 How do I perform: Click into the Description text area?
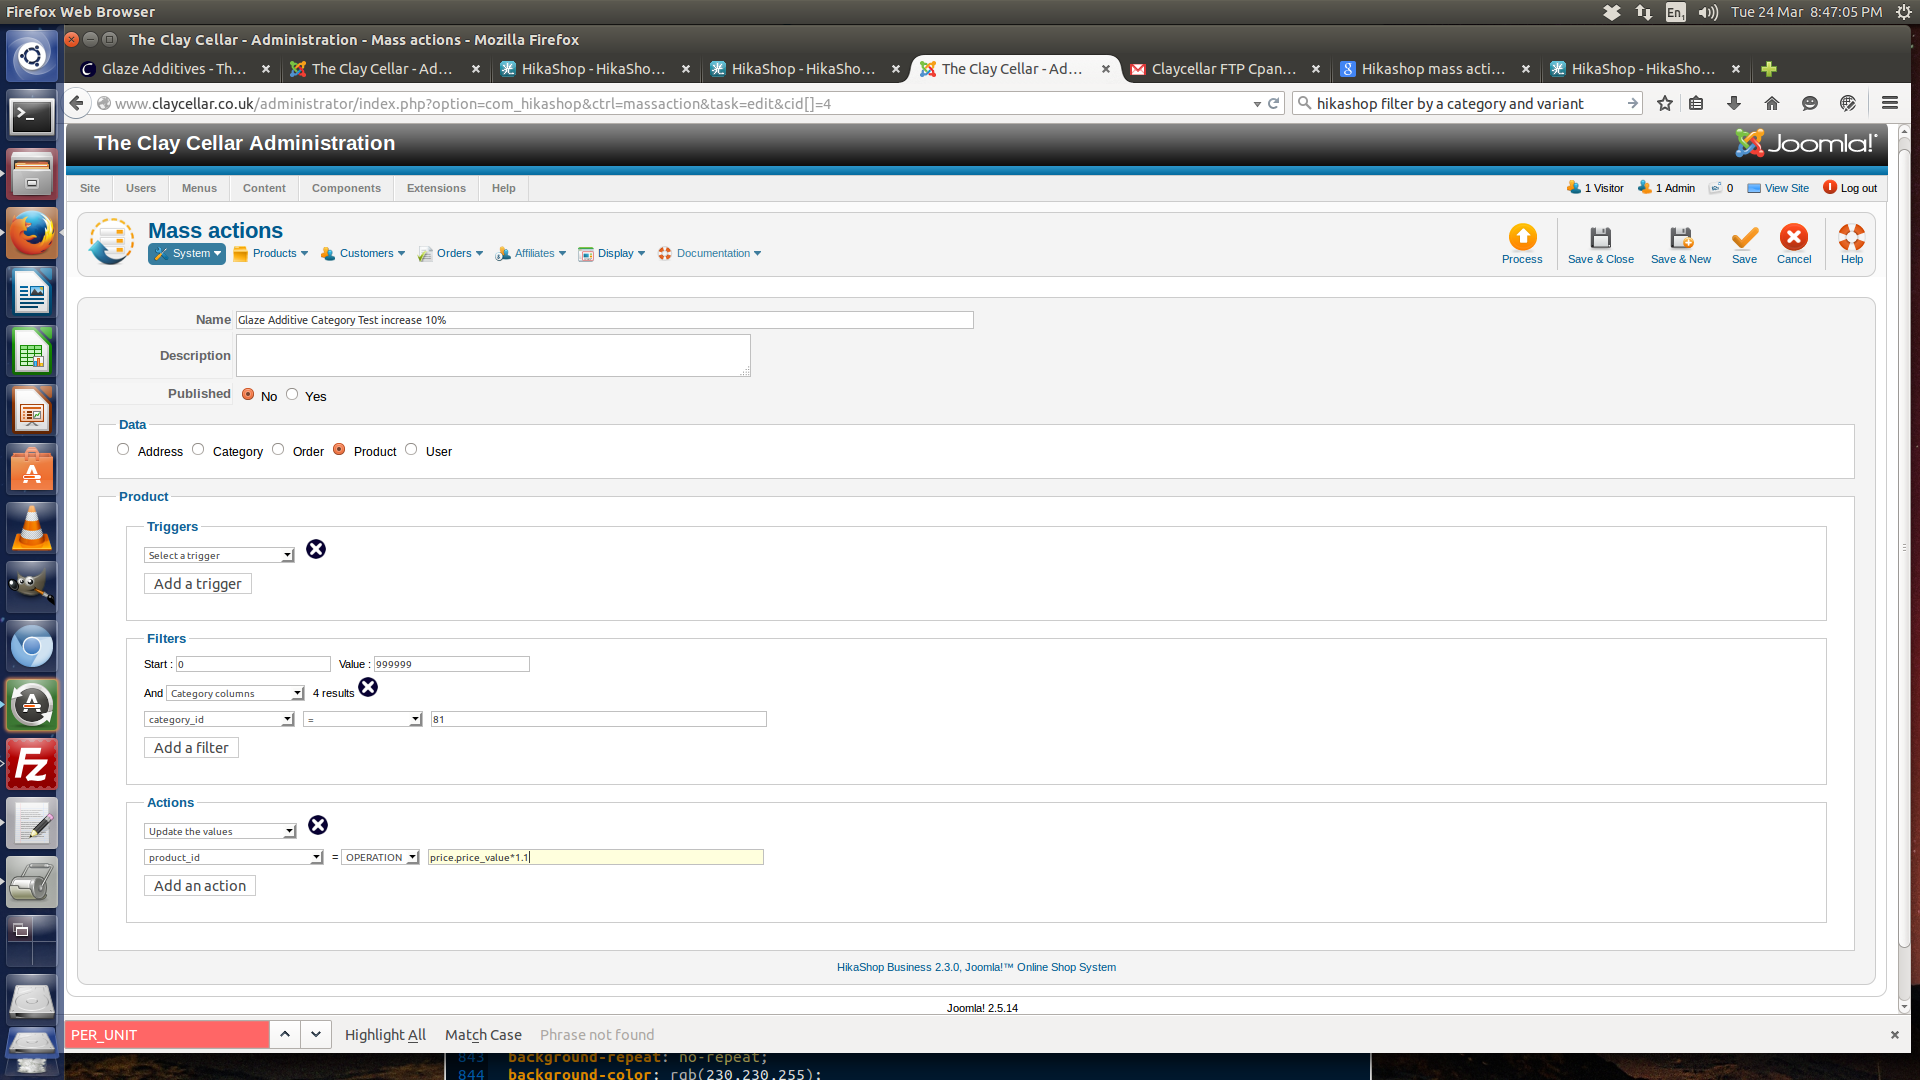(x=492, y=355)
